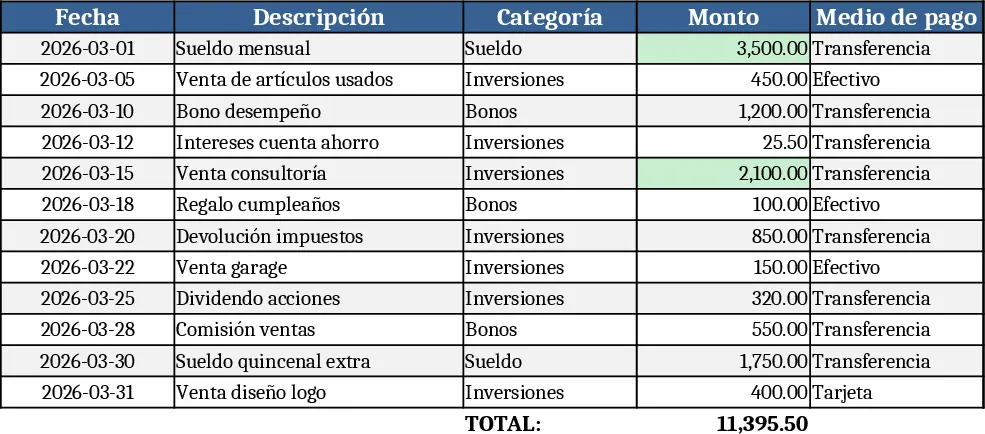Select the Regalo cumpleaños cell
985x434 pixels.
tap(318, 205)
